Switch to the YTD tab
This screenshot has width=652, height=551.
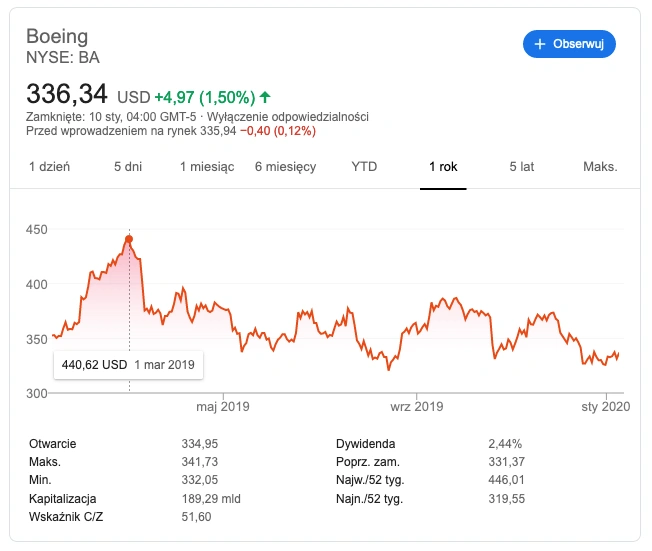[364, 167]
